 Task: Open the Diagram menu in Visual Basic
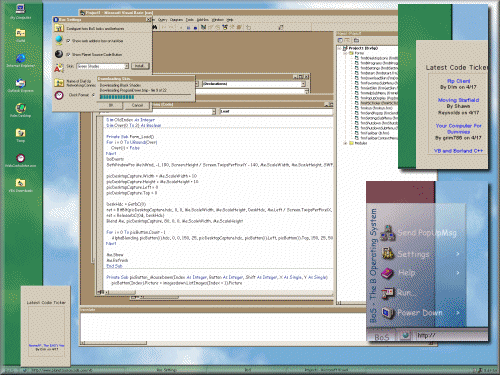click(176, 20)
